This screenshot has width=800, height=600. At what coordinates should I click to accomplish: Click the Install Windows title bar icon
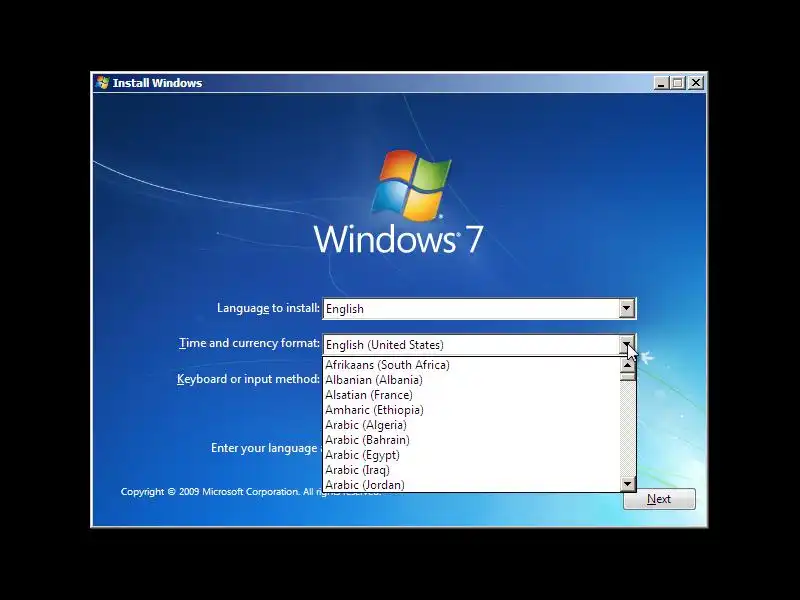(103, 83)
